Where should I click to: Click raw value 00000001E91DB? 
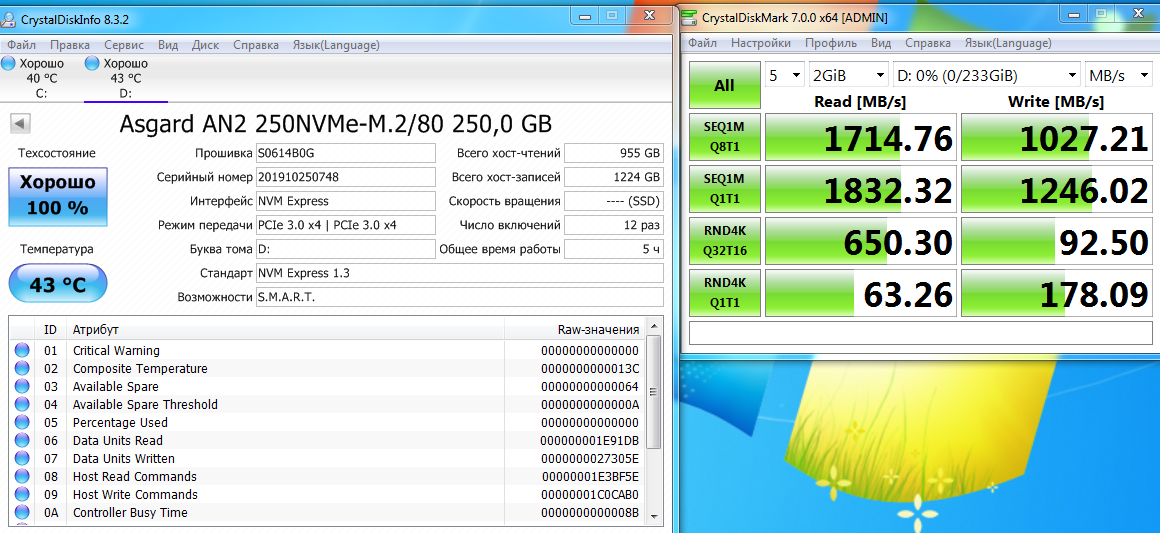click(x=590, y=440)
